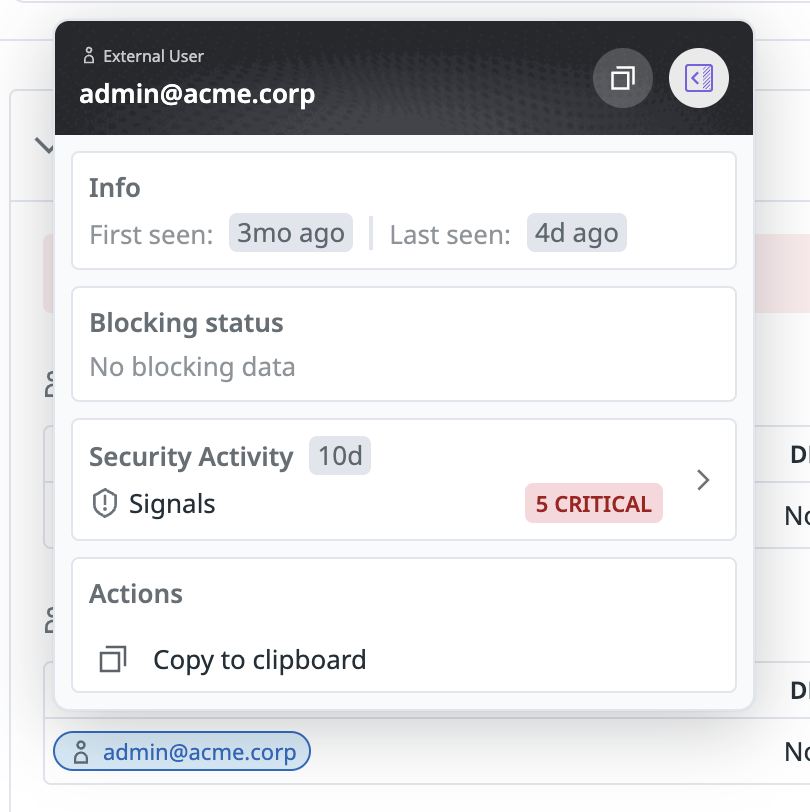
Task: Expand Security Activity with the right chevron
Action: click(703, 480)
